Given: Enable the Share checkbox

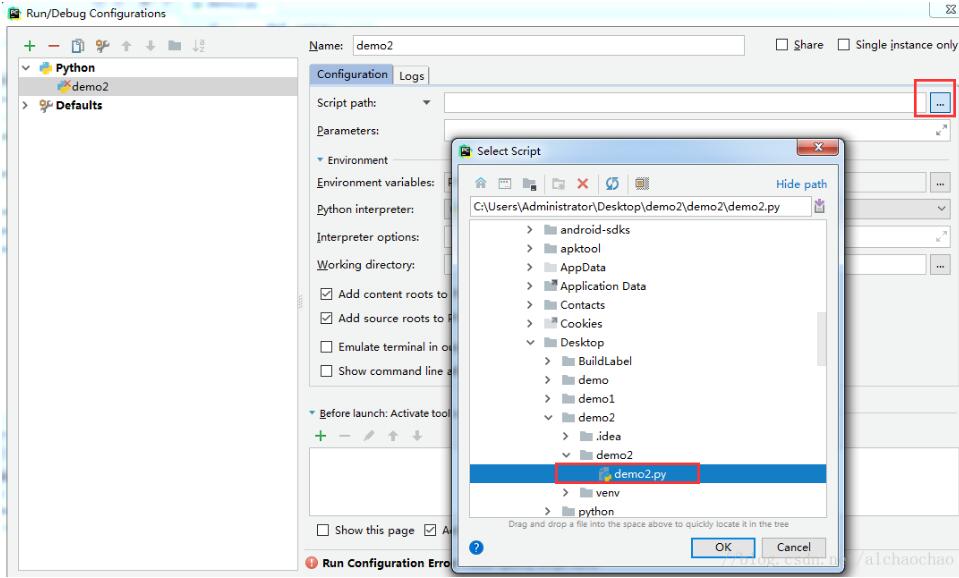Looking at the screenshot, I should coord(782,45).
